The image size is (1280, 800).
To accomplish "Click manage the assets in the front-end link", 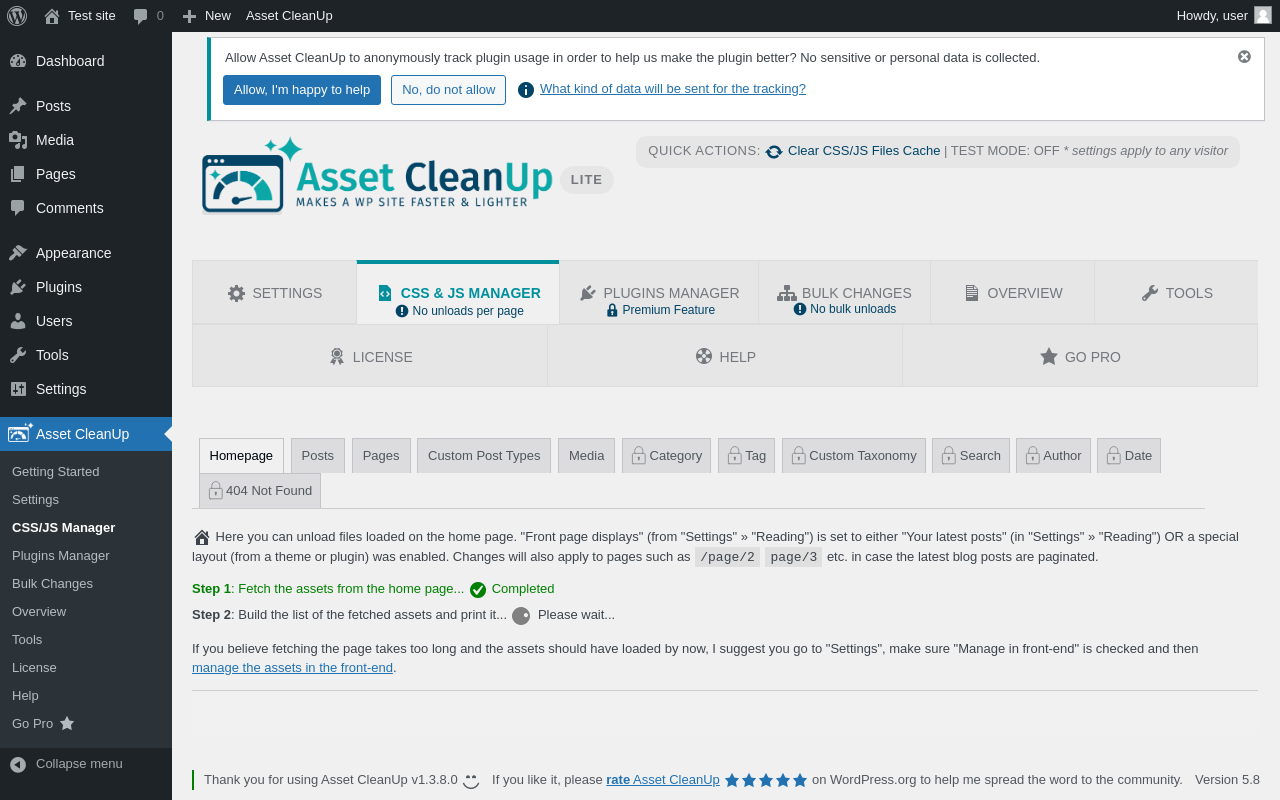I will point(292,668).
